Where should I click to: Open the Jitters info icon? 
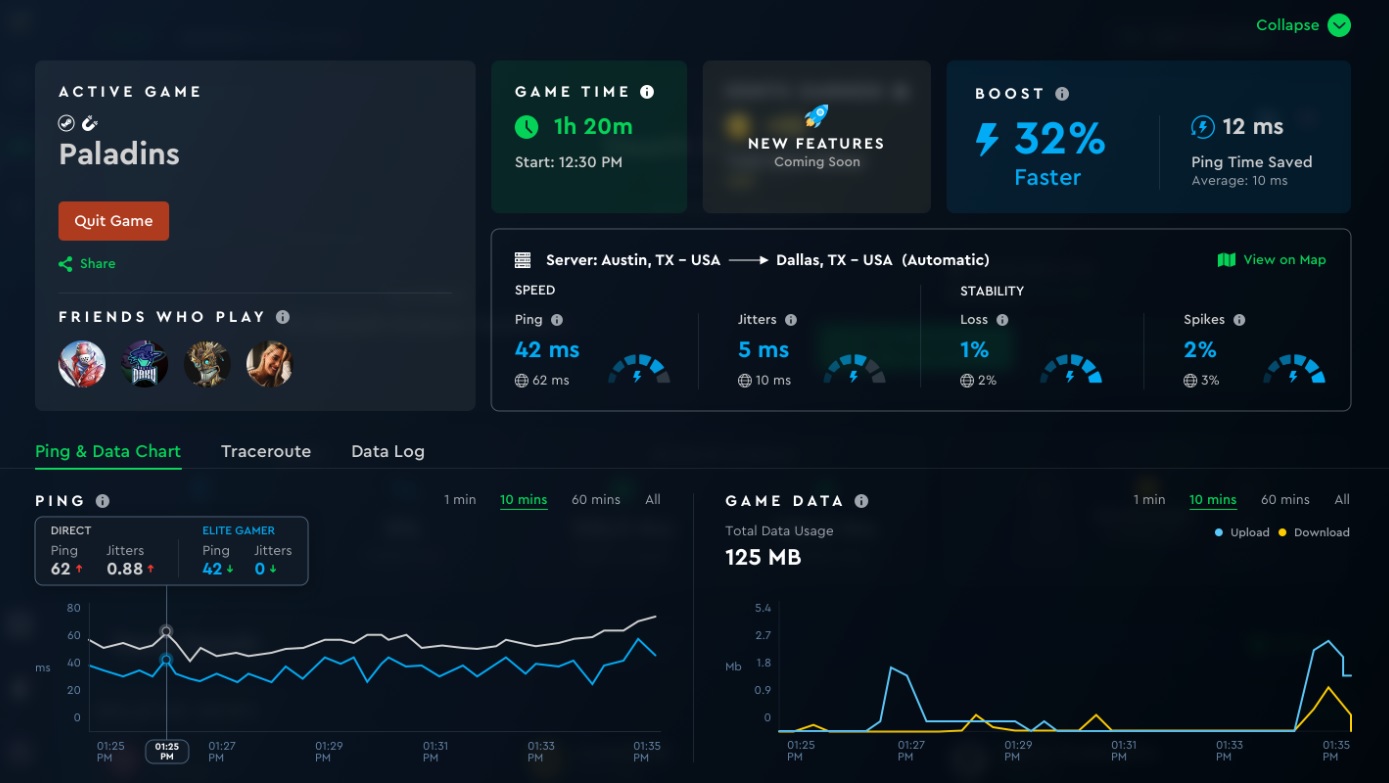(791, 320)
